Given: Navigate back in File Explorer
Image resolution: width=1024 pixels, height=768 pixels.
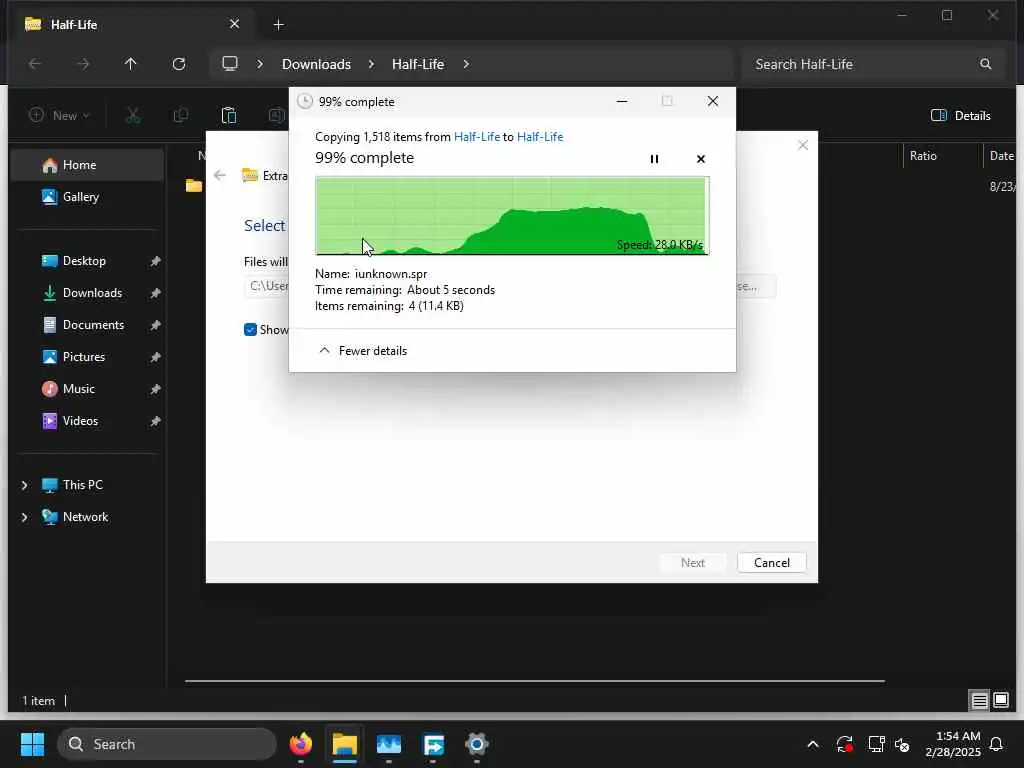Looking at the screenshot, I should coord(35,64).
